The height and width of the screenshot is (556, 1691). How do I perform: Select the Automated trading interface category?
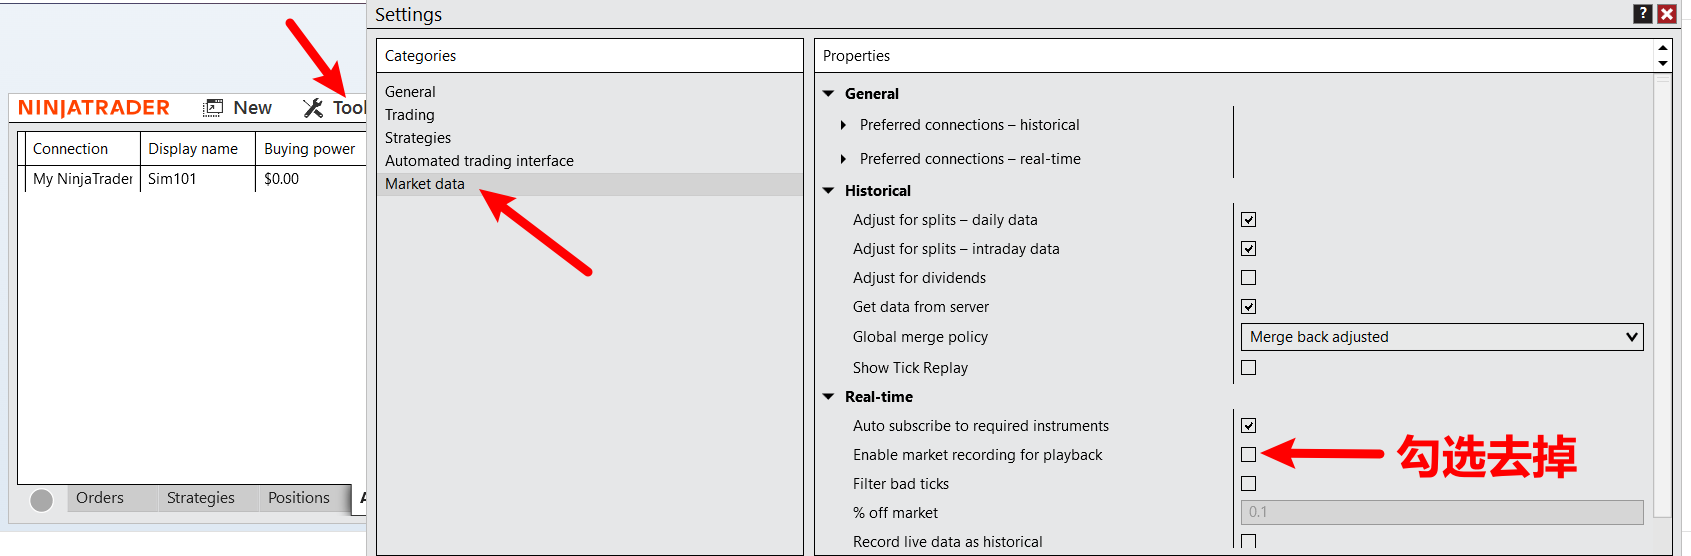pos(479,161)
